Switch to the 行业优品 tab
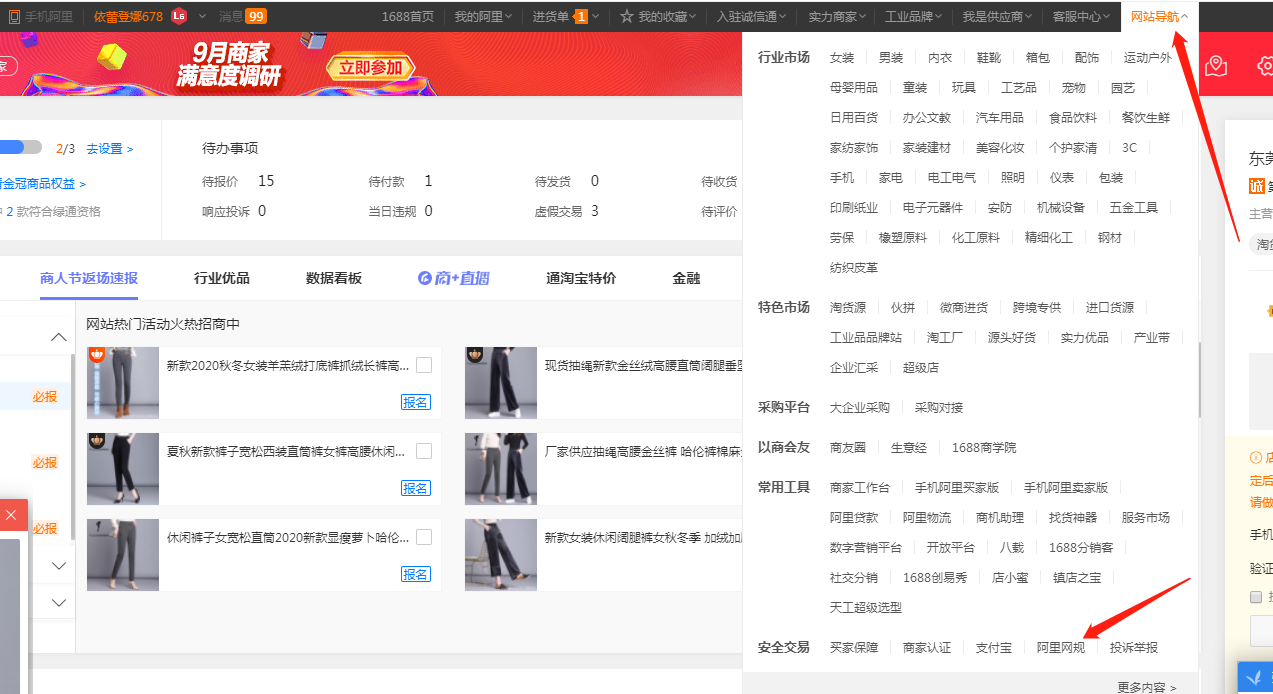This screenshot has height=694, width=1273. pyautogui.click(x=221, y=277)
